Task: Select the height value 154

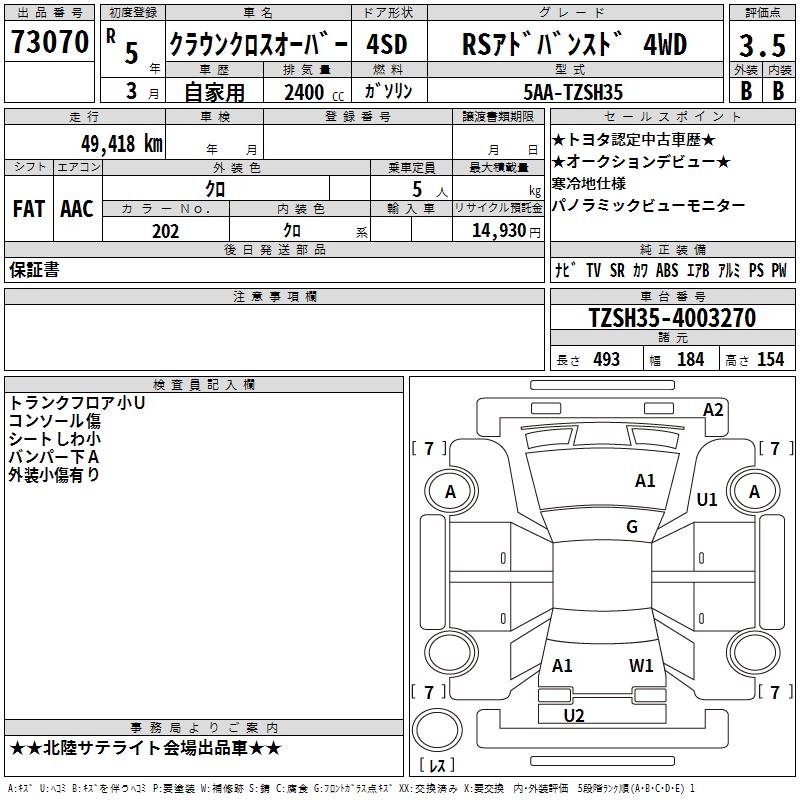Action: pyautogui.click(x=770, y=359)
